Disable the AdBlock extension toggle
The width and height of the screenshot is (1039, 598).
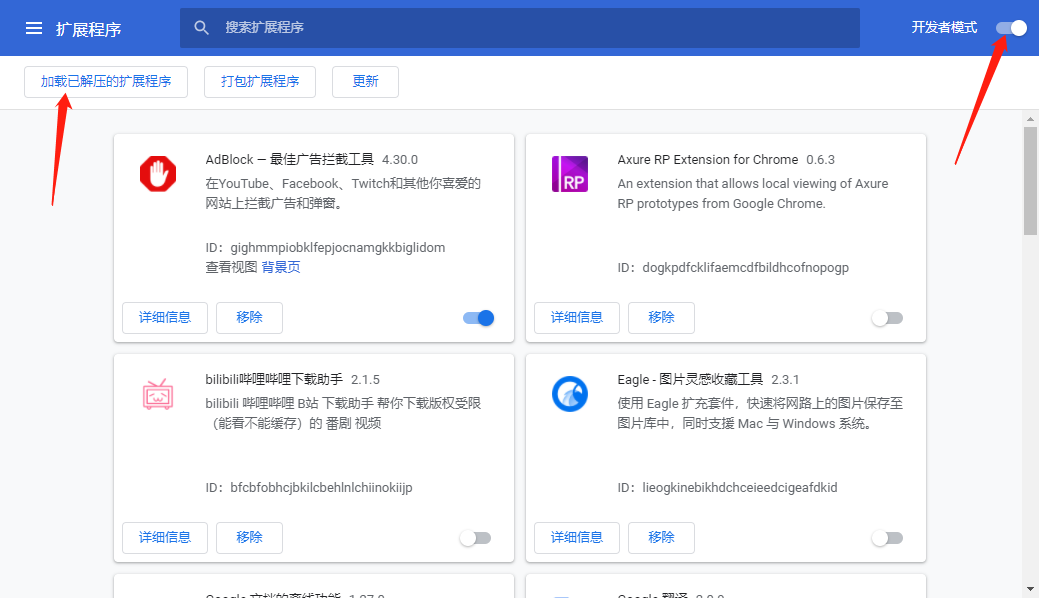click(x=478, y=318)
